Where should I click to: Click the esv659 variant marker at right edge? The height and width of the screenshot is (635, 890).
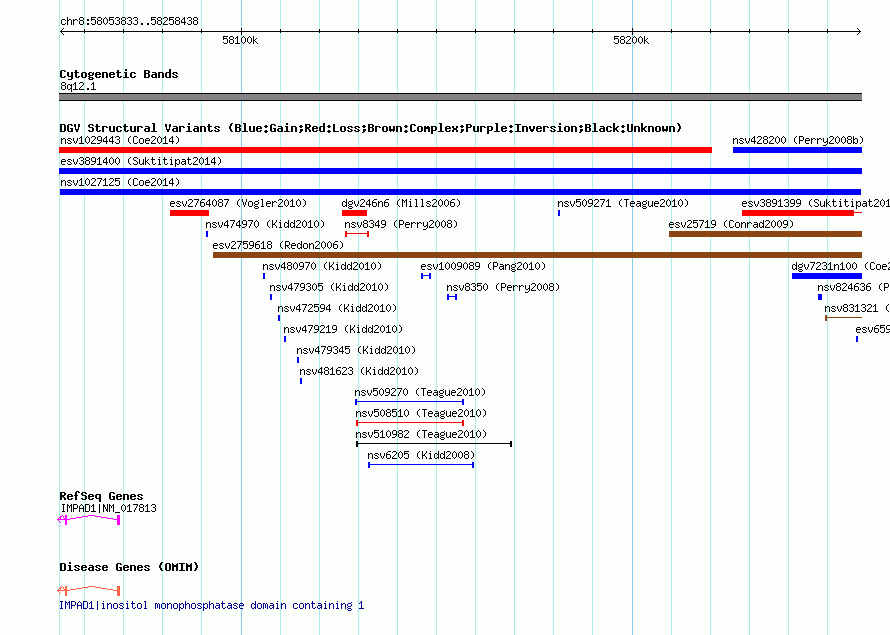click(857, 339)
